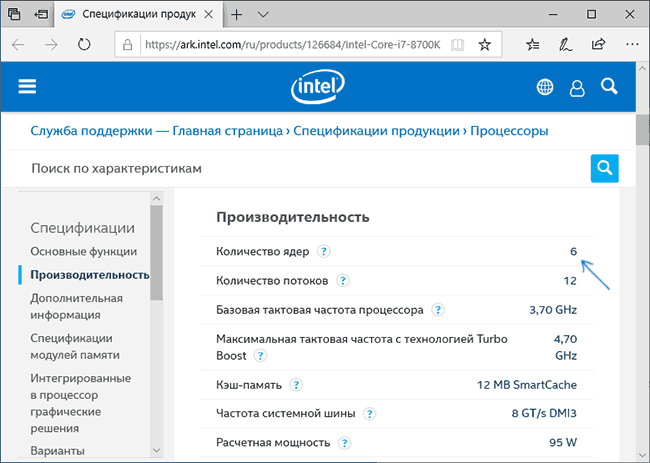Submit the blue specifications search button
Image resolution: width=650 pixels, height=463 pixels.
pos(604,168)
